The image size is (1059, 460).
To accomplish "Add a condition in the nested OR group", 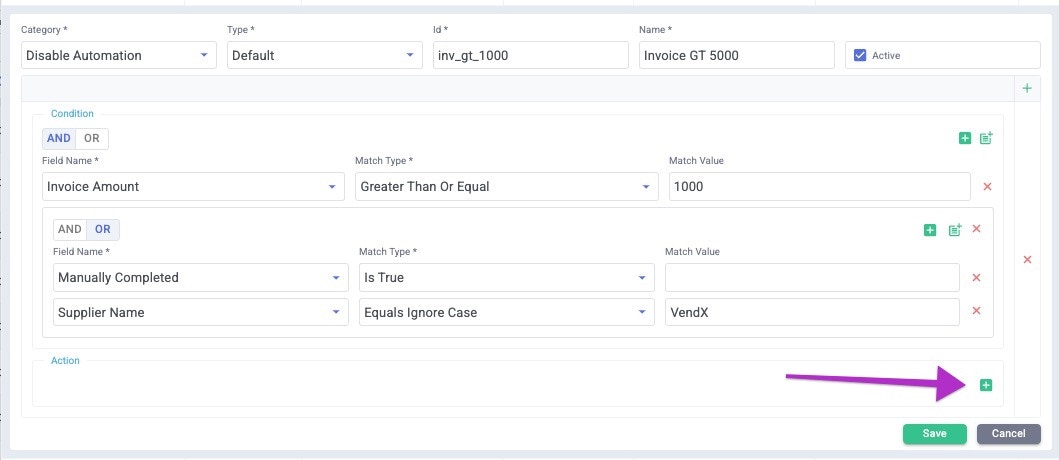I will click(x=929, y=230).
